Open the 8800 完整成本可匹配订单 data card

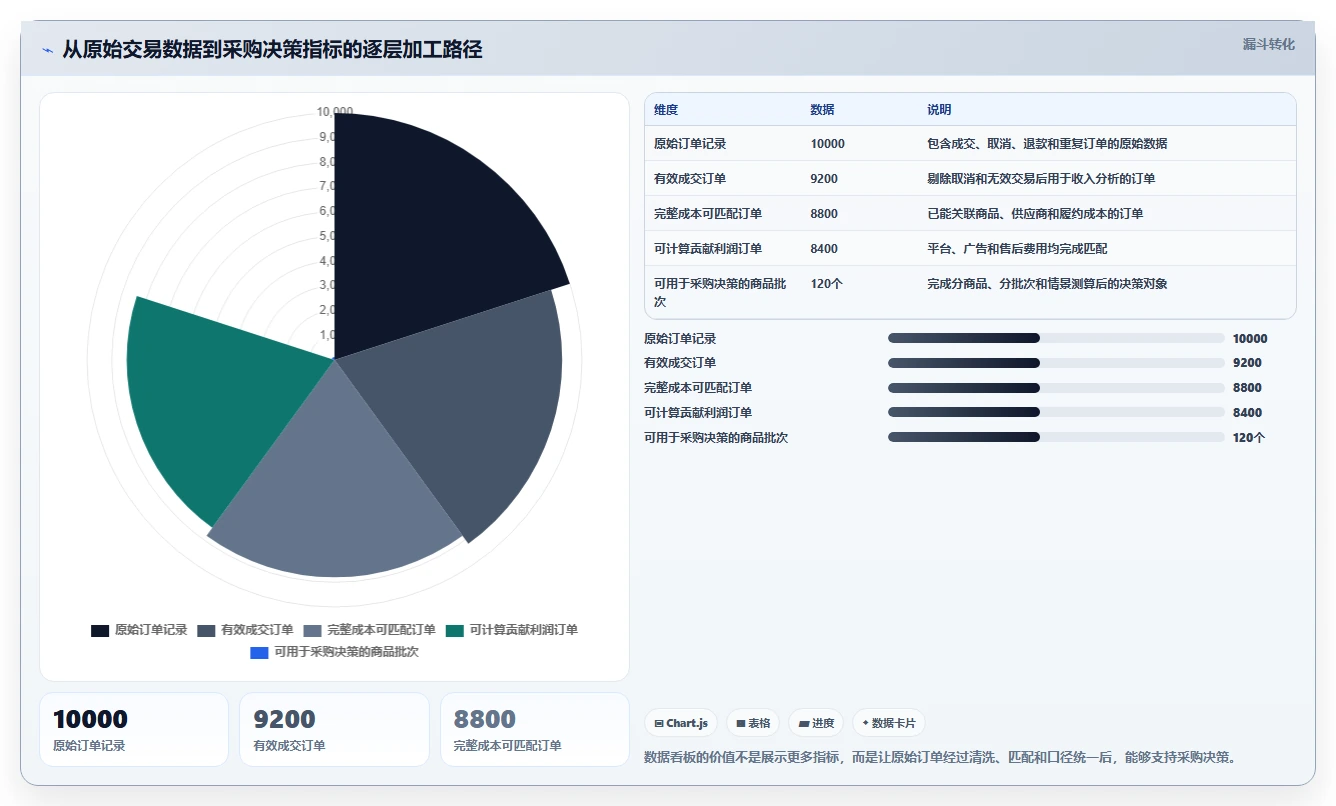pos(535,730)
